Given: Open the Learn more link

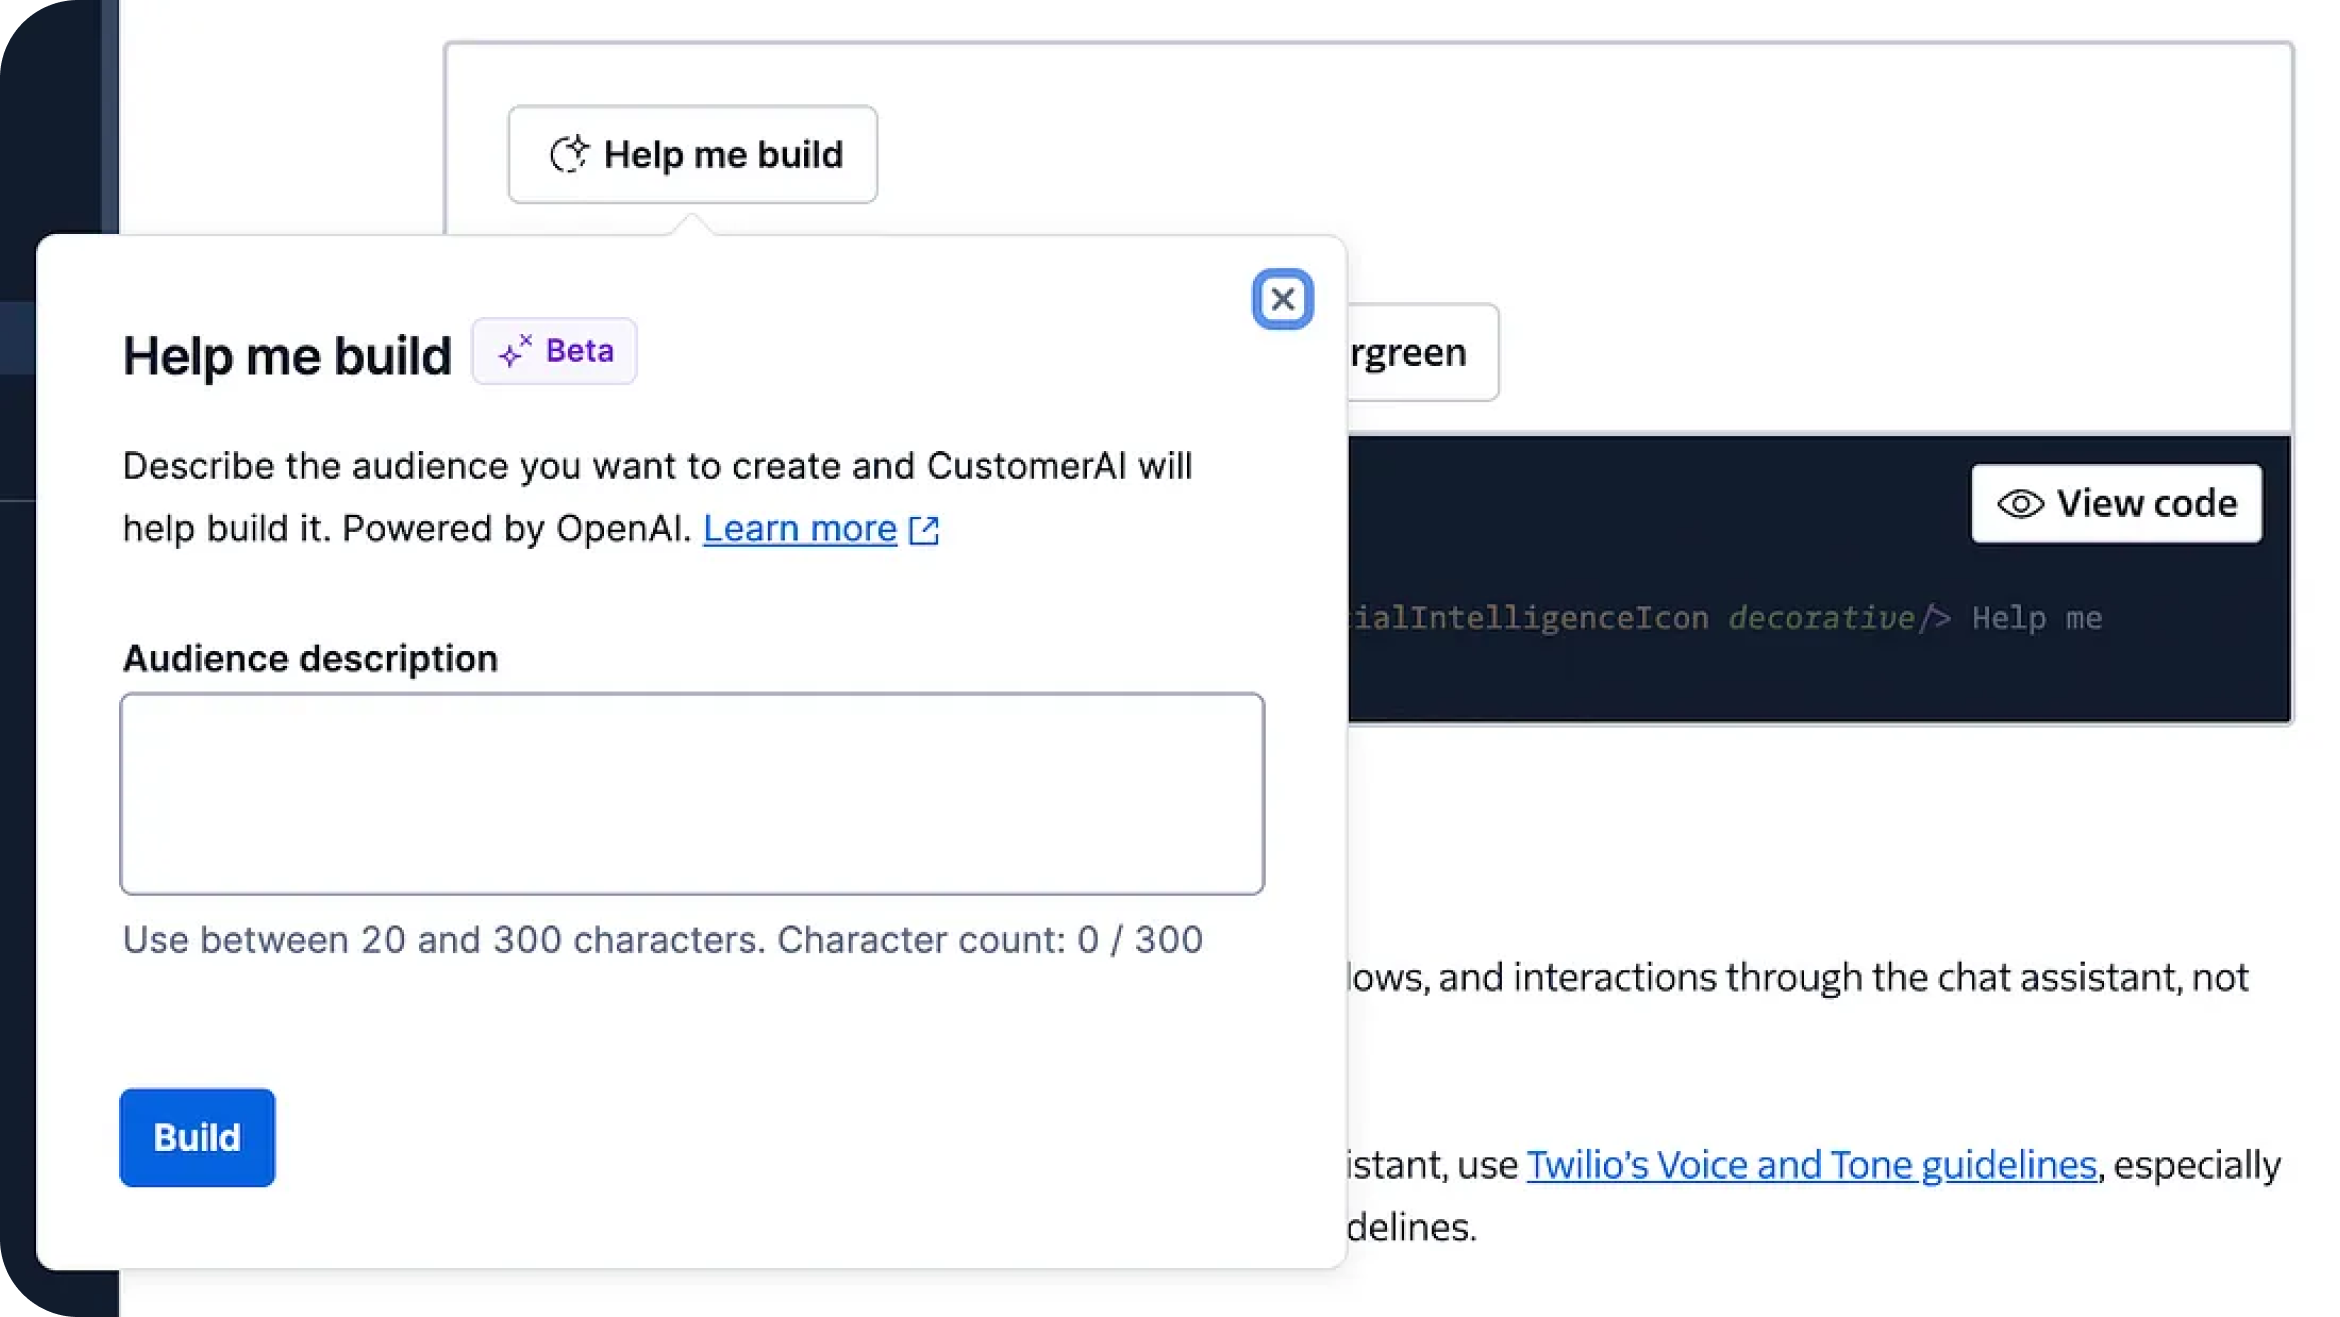Looking at the screenshot, I should tap(799, 529).
